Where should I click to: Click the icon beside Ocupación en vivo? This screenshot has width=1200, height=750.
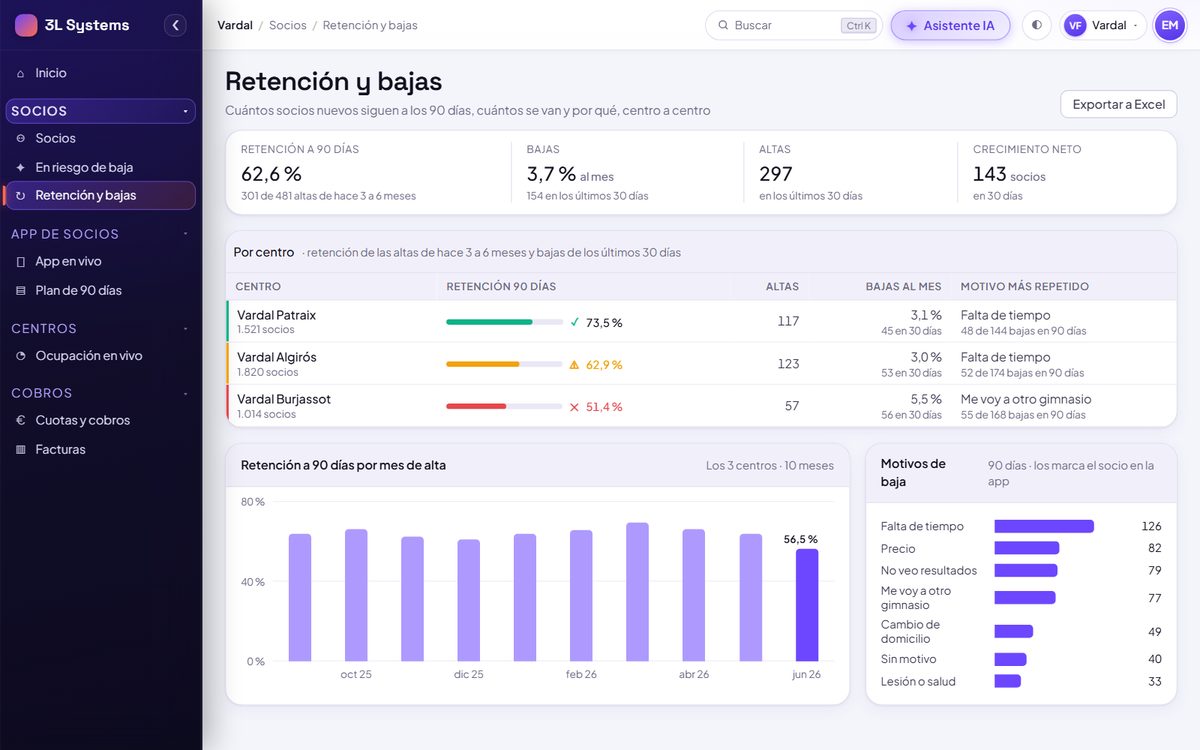pyautogui.click(x=21, y=356)
